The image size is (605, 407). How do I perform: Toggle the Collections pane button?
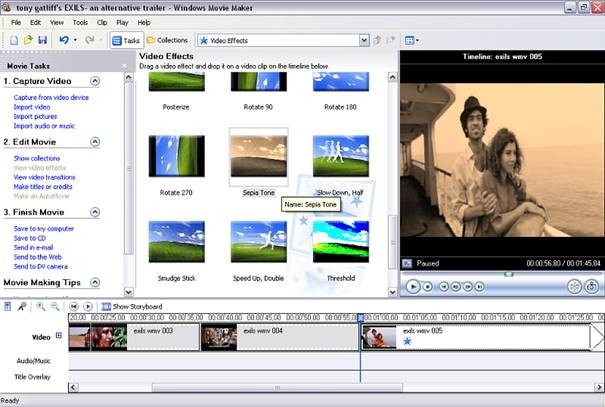tap(167, 40)
